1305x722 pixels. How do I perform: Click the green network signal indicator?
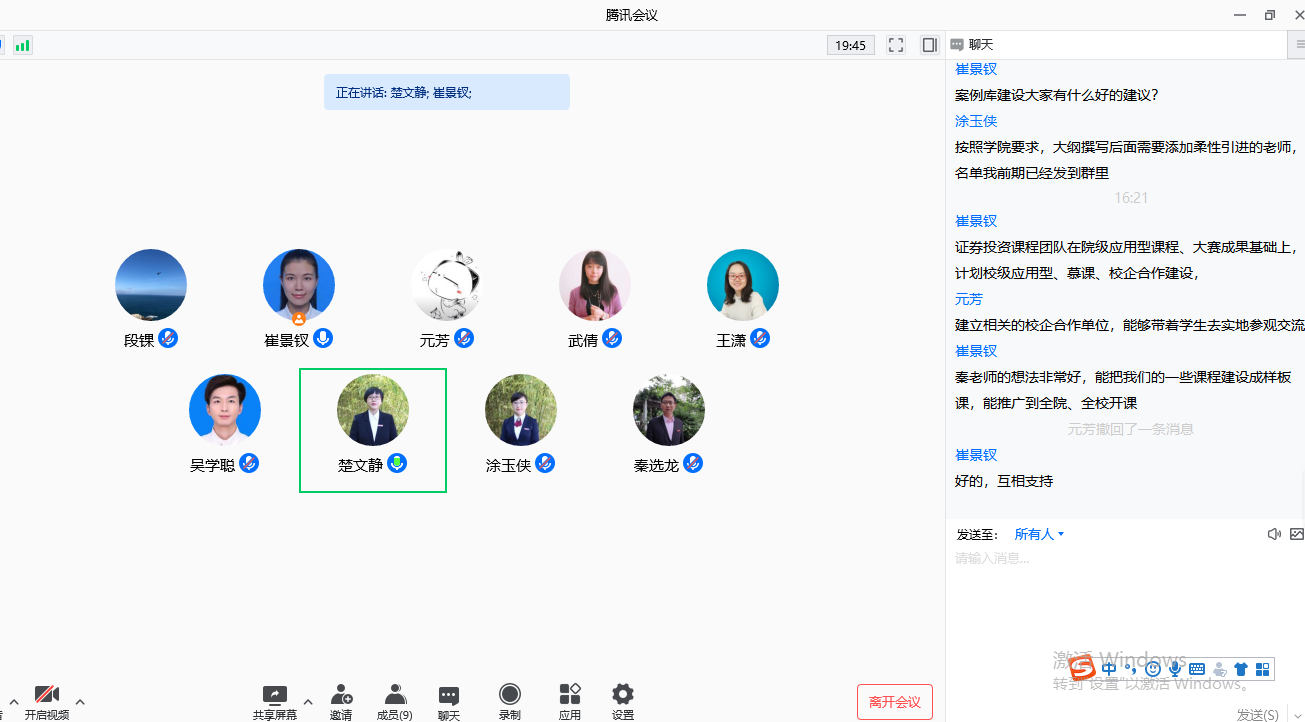click(x=22, y=45)
